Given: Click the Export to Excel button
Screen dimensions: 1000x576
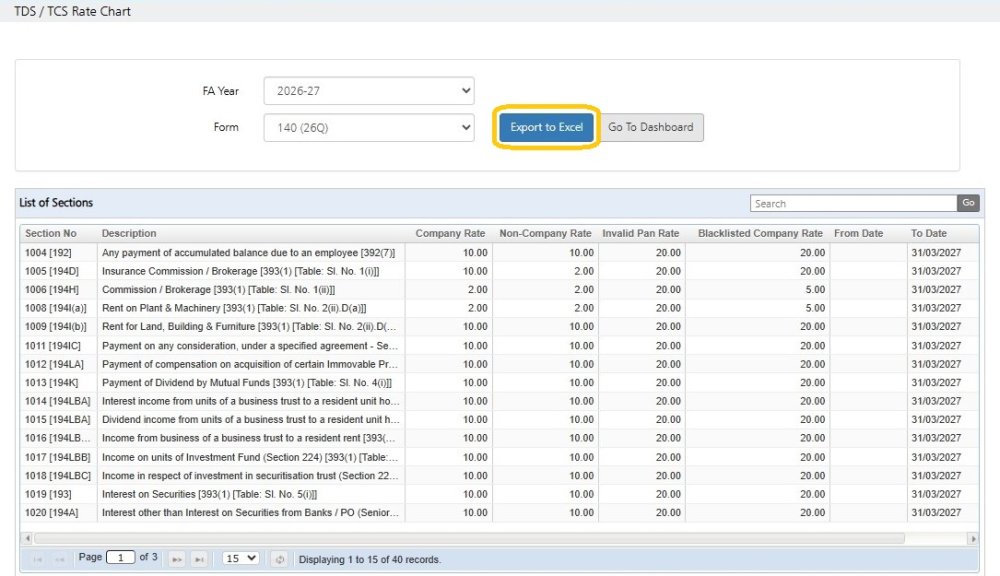Looking at the screenshot, I should coord(547,127).
